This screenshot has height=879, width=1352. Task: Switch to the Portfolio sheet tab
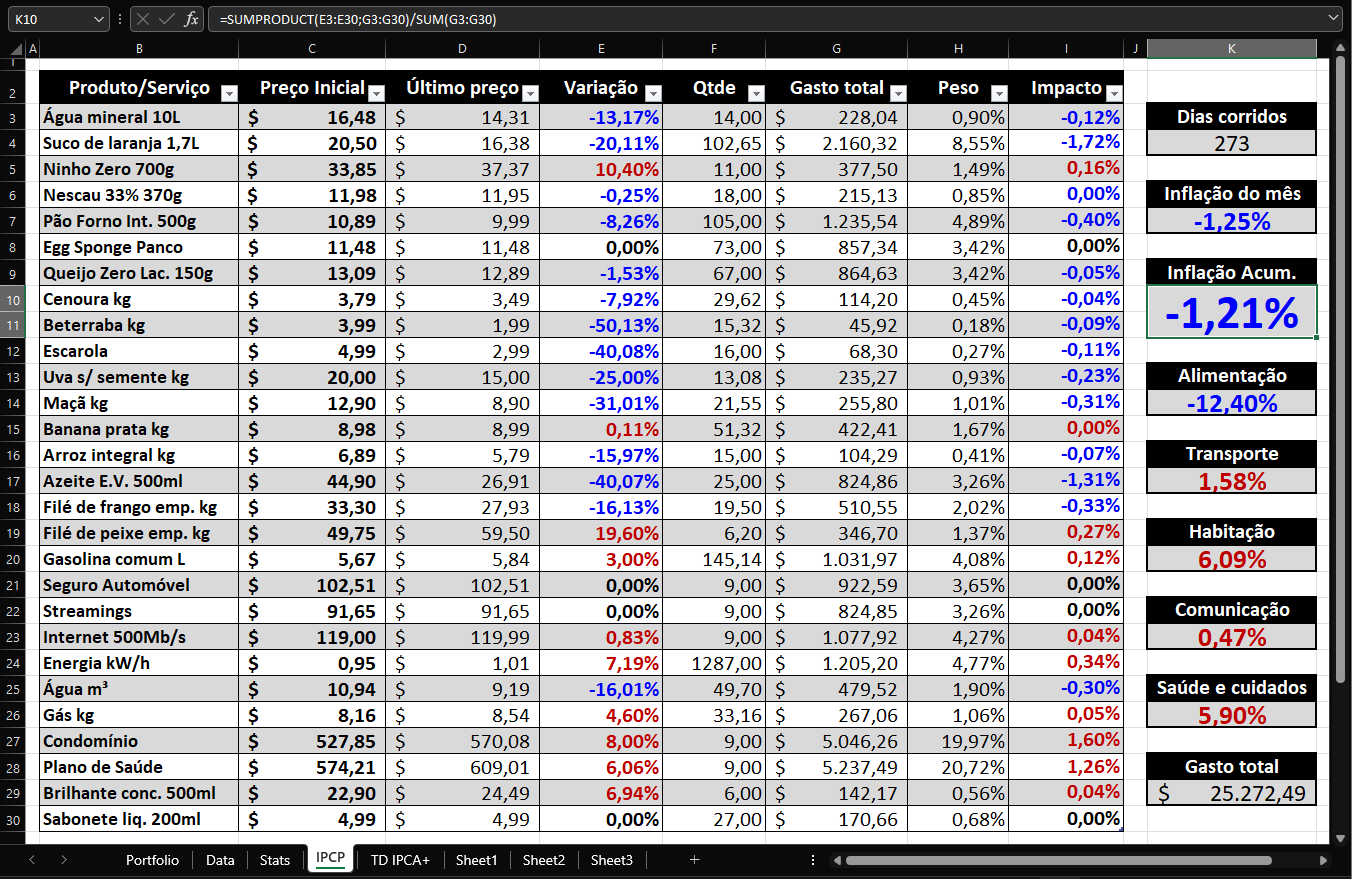[153, 860]
